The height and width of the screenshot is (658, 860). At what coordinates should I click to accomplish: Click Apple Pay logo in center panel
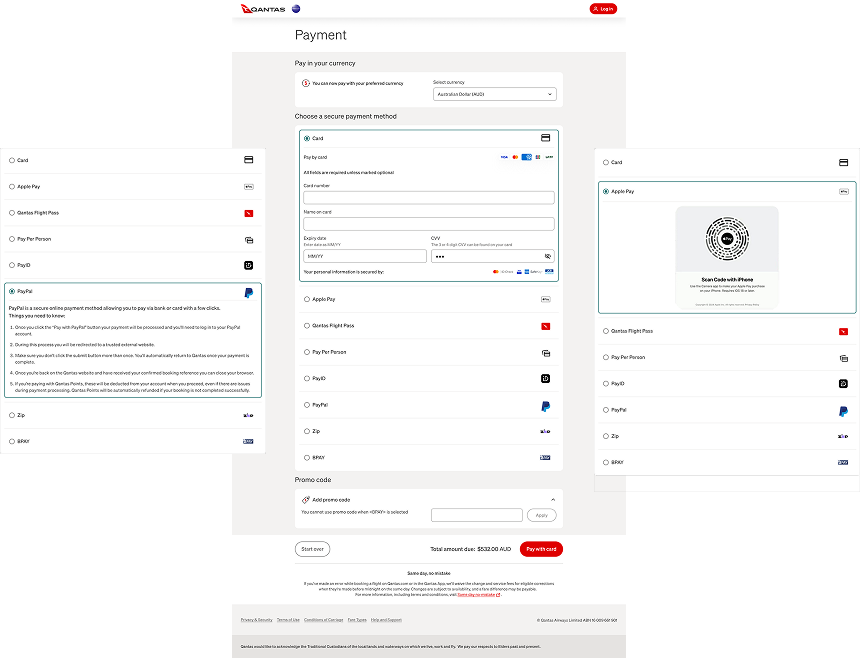(x=546, y=299)
